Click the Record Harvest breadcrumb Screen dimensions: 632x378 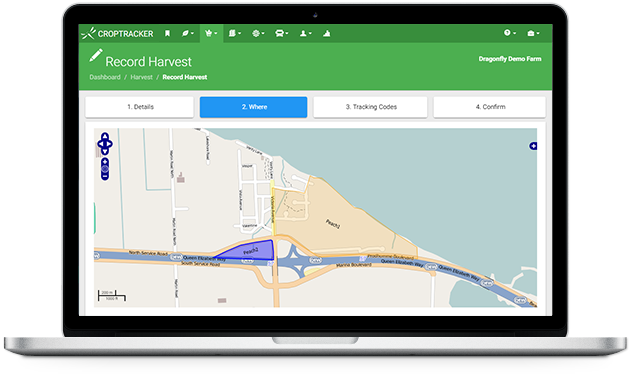click(x=185, y=77)
